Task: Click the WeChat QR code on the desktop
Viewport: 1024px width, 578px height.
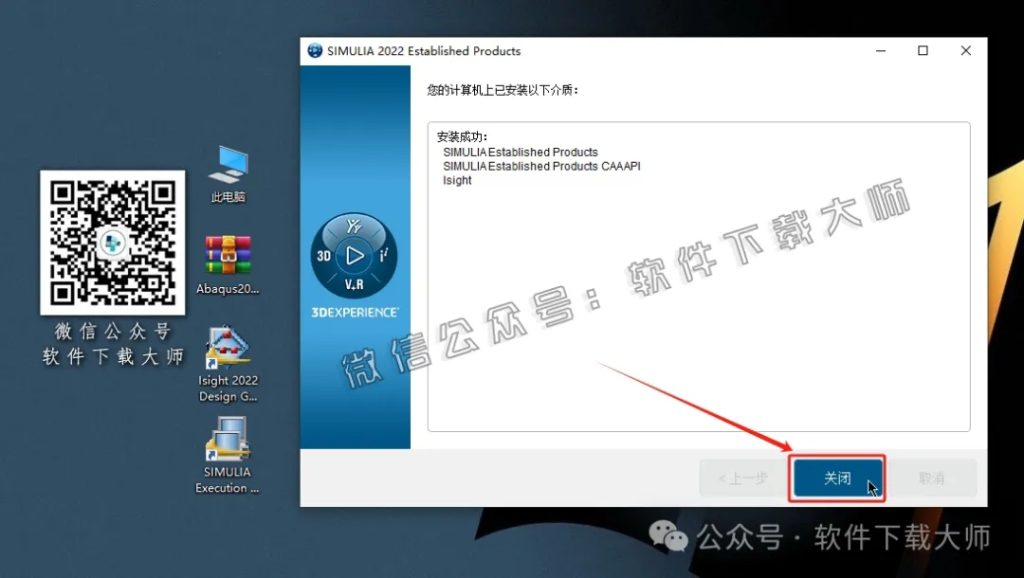Action: click(112, 245)
